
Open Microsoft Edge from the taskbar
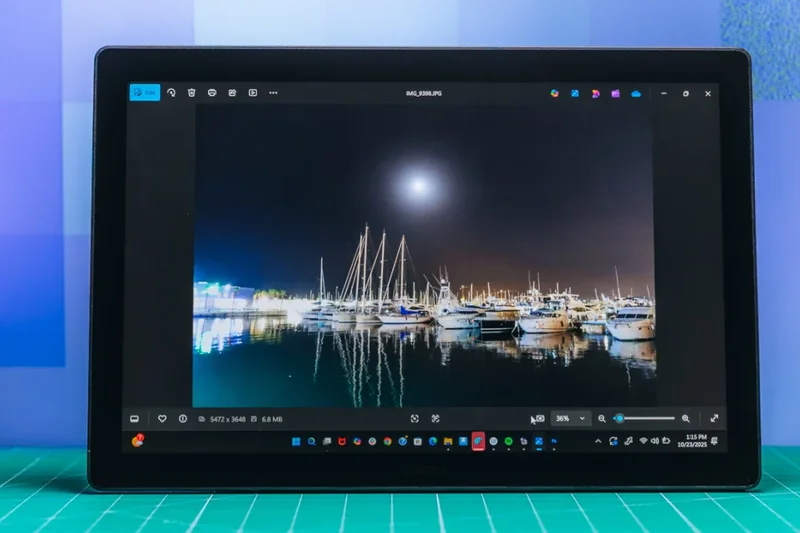(x=433, y=442)
